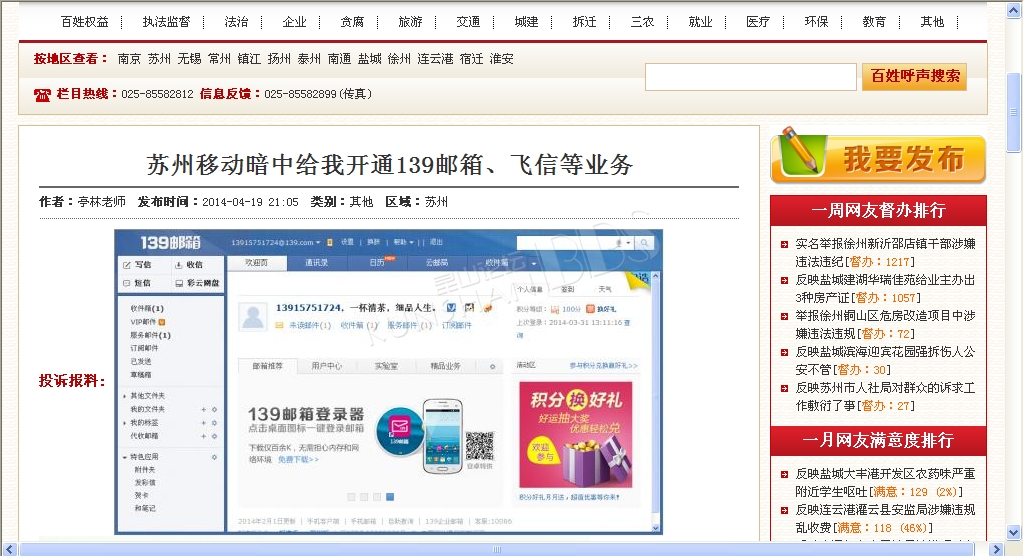This screenshot has width=1024, height=556.
Task: Filter by region 苏州 in region row
Action: point(159,59)
